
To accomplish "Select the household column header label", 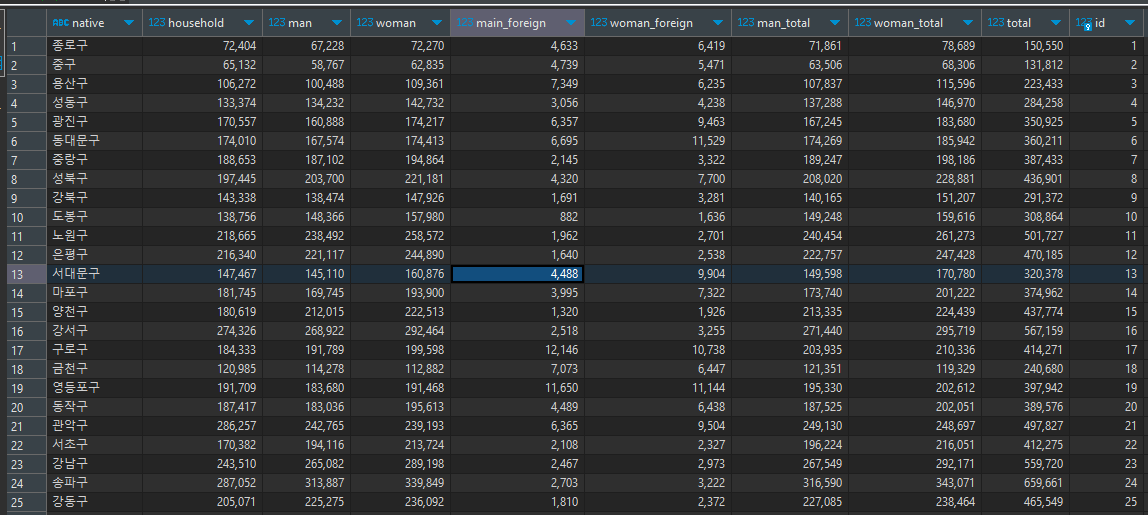I will (x=196, y=23).
